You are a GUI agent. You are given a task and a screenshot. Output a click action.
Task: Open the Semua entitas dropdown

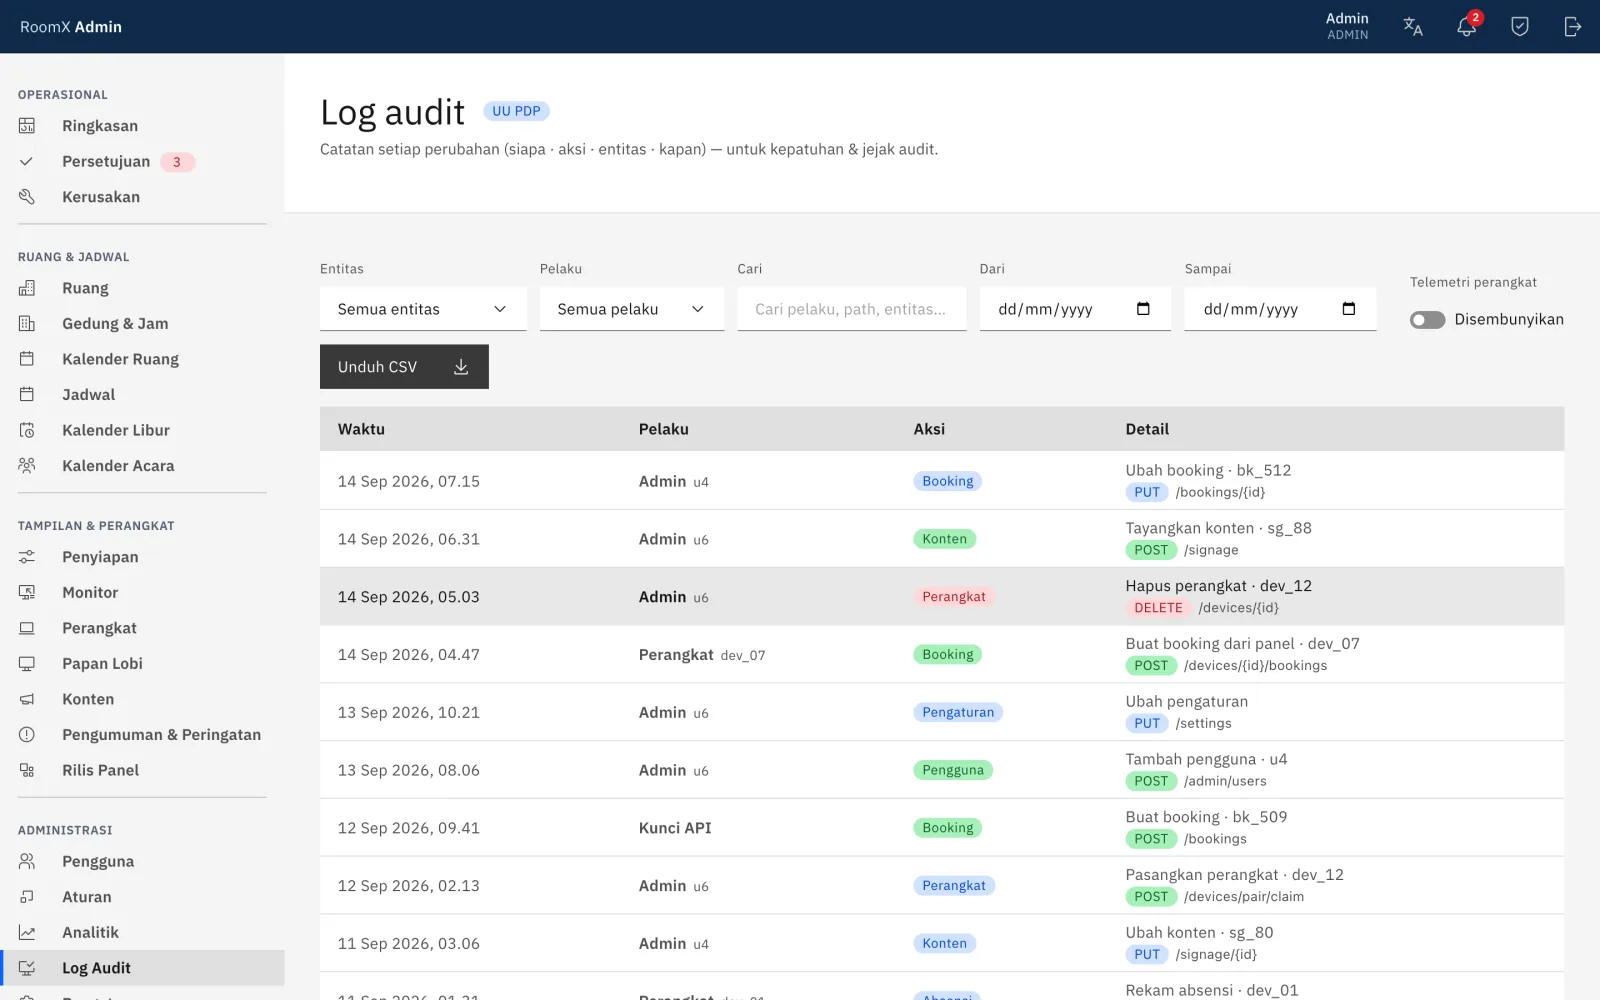(423, 309)
